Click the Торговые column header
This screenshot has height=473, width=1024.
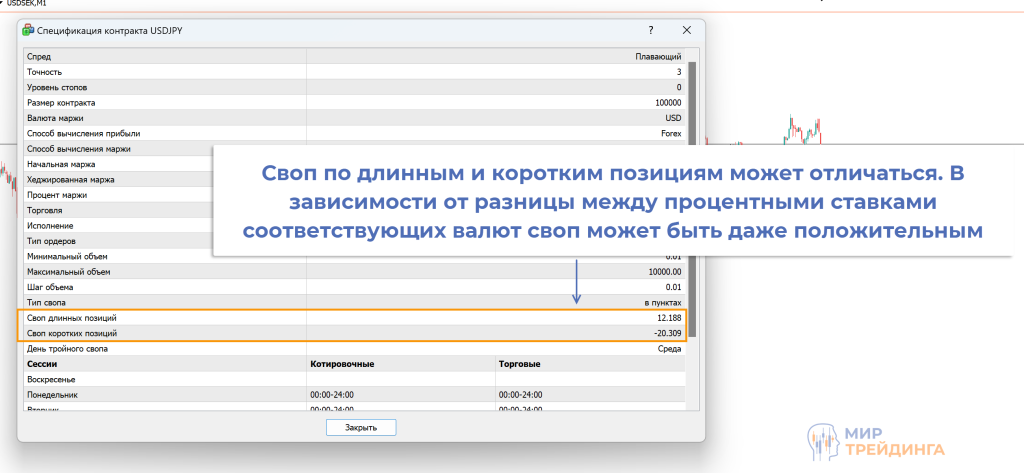[x=589, y=364]
